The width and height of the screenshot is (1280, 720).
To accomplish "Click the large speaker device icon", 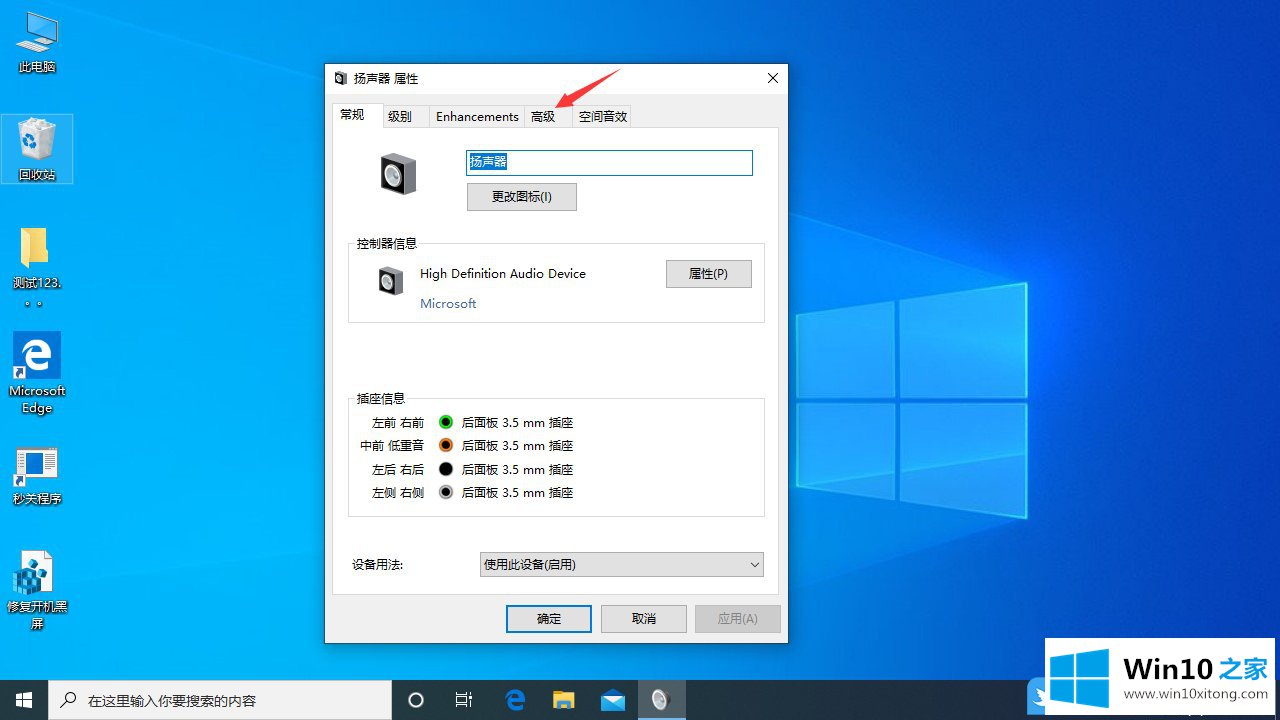I will coord(398,174).
